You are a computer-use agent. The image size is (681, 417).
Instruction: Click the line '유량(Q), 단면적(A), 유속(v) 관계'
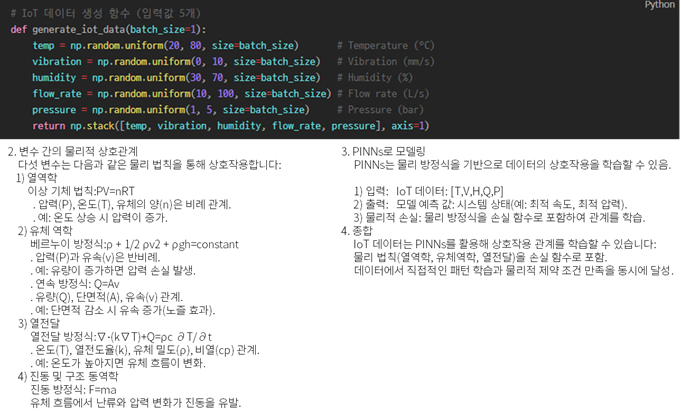coord(106,297)
